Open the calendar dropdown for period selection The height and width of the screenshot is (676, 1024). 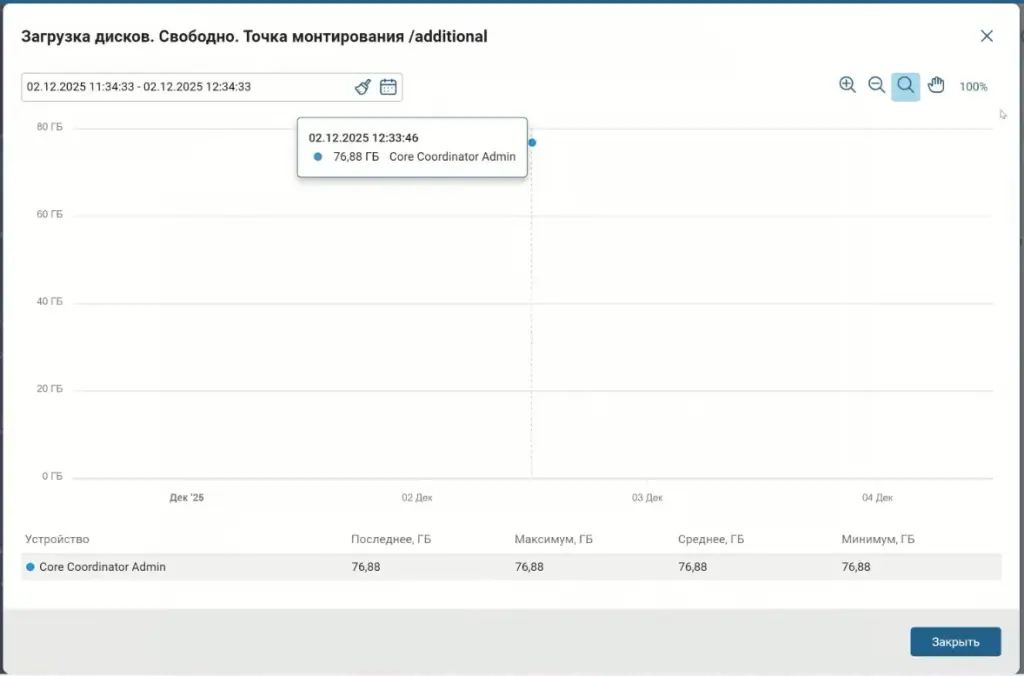pyautogui.click(x=388, y=87)
